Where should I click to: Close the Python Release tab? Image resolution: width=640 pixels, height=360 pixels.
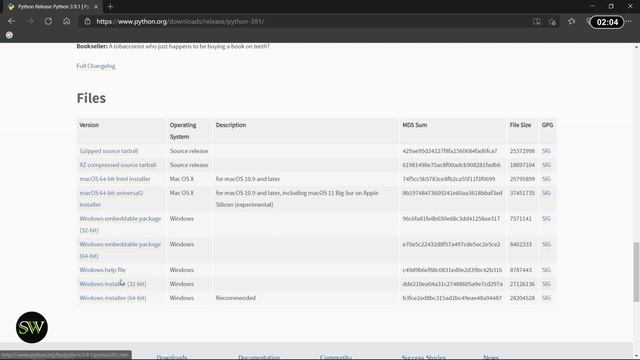click(96, 7)
